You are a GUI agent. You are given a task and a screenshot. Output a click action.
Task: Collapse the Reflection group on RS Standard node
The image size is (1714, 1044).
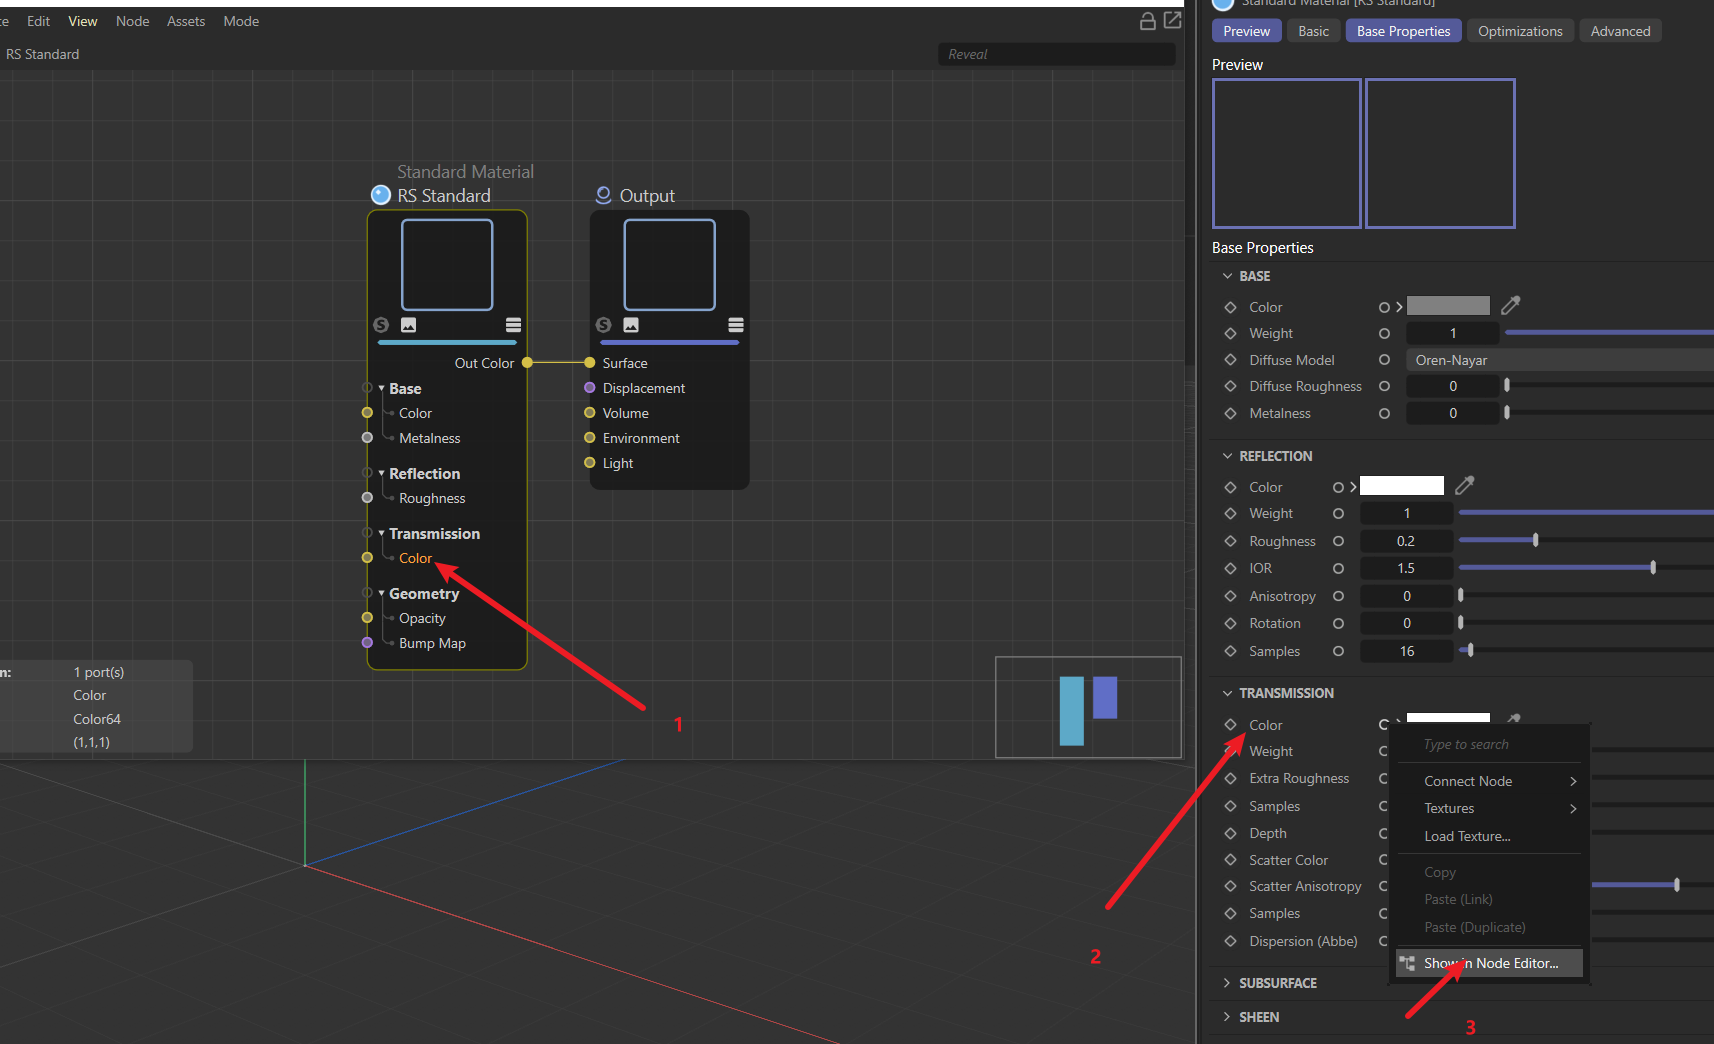381,473
